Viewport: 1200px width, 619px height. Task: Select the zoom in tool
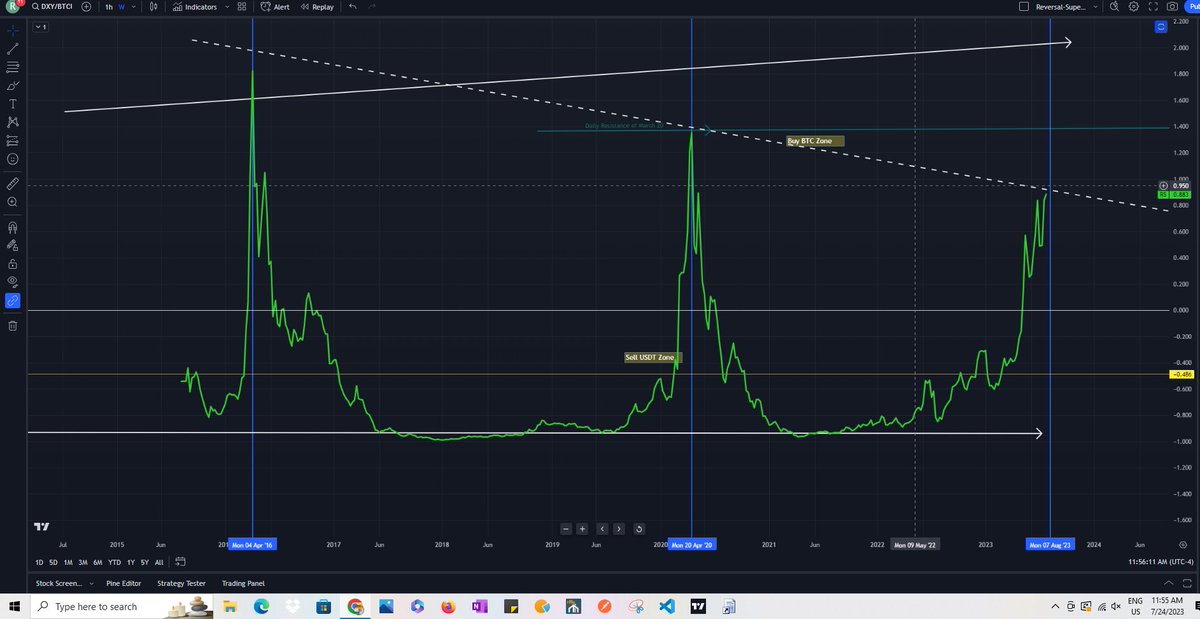pos(12,202)
